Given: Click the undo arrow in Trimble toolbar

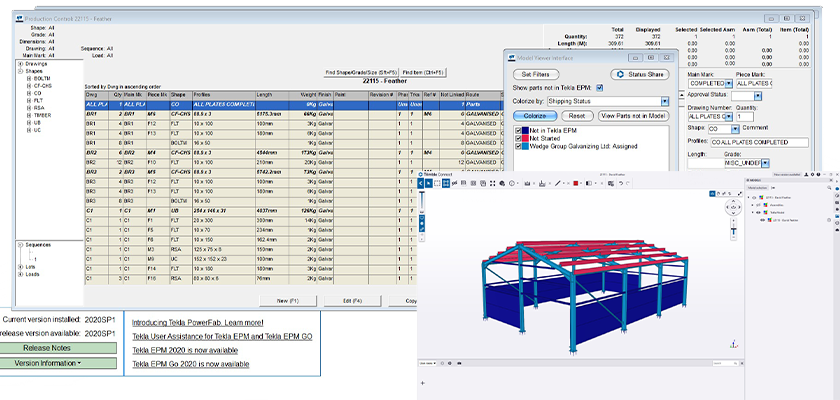Looking at the screenshot, I should tap(621, 183).
